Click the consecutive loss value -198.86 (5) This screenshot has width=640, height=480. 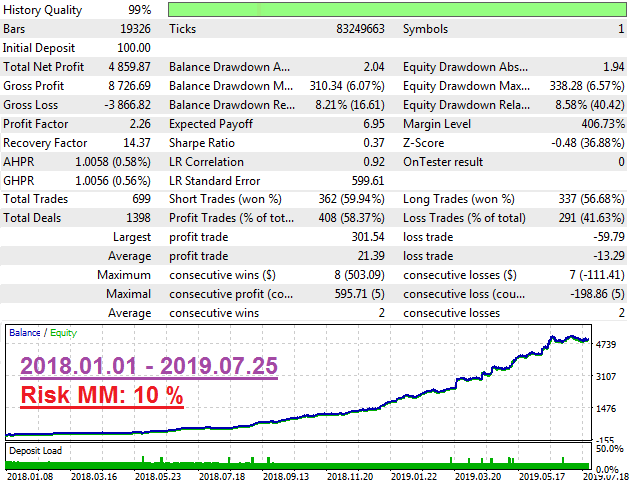coord(597,294)
